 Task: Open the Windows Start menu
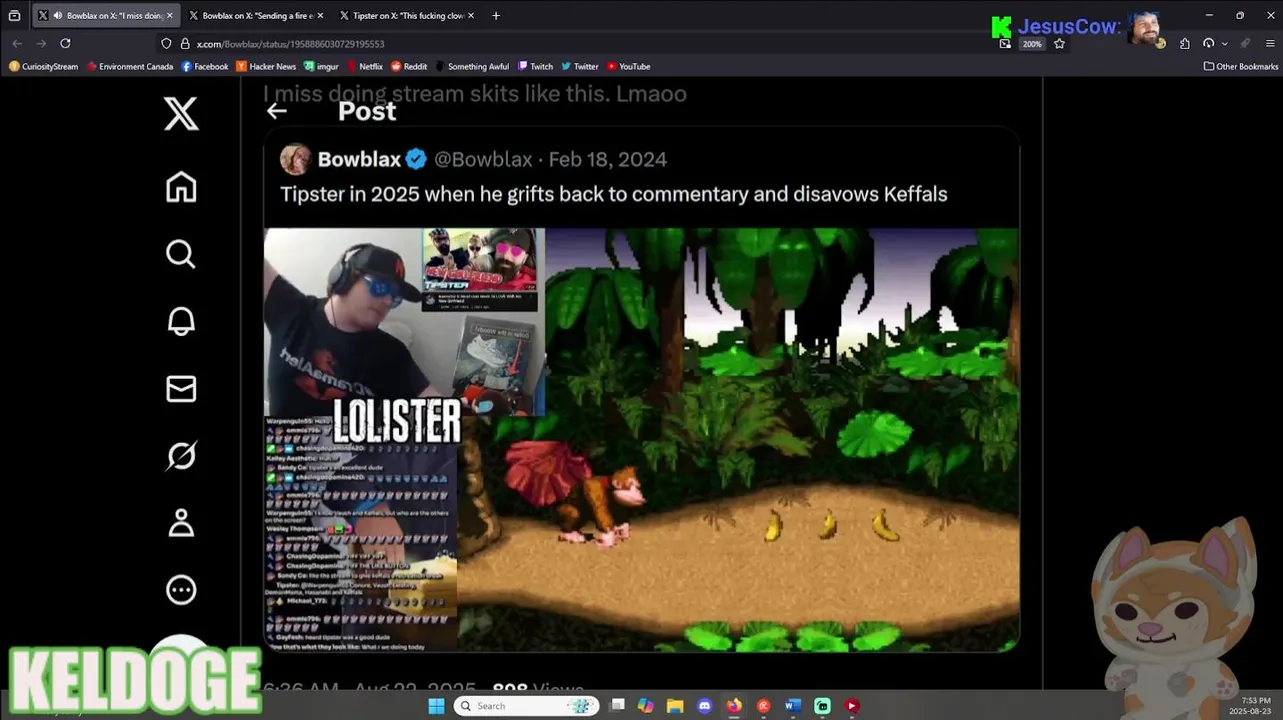(x=436, y=706)
